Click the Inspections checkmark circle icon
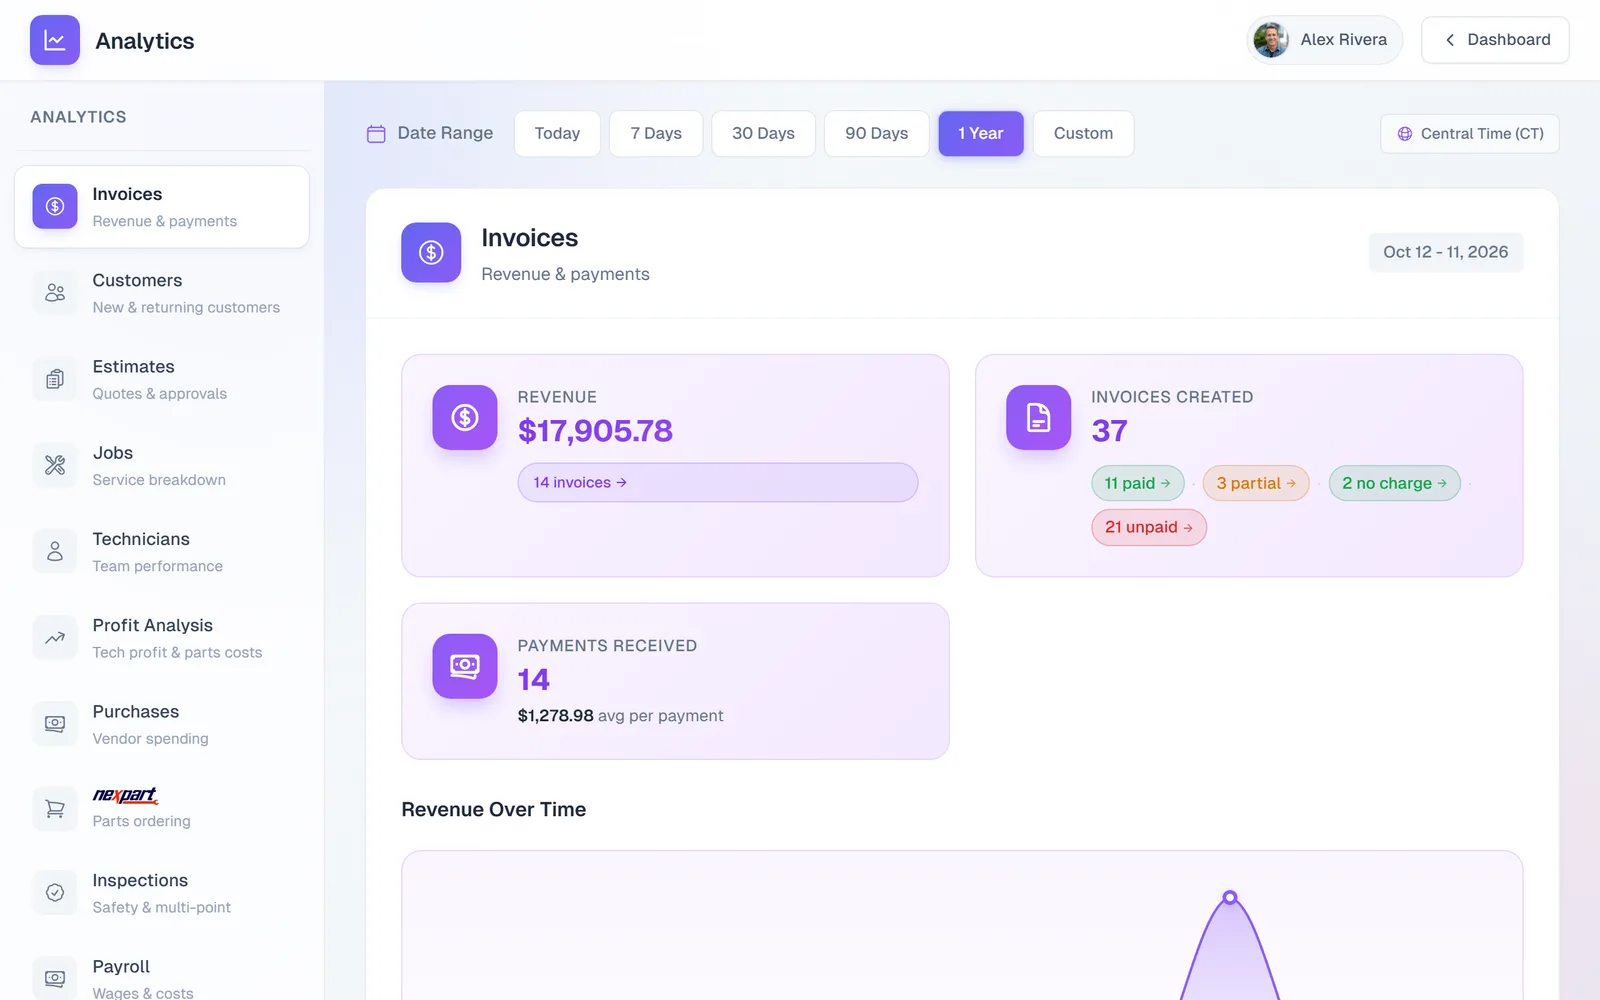1600x1000 pixels. click(x=55, y=893)
